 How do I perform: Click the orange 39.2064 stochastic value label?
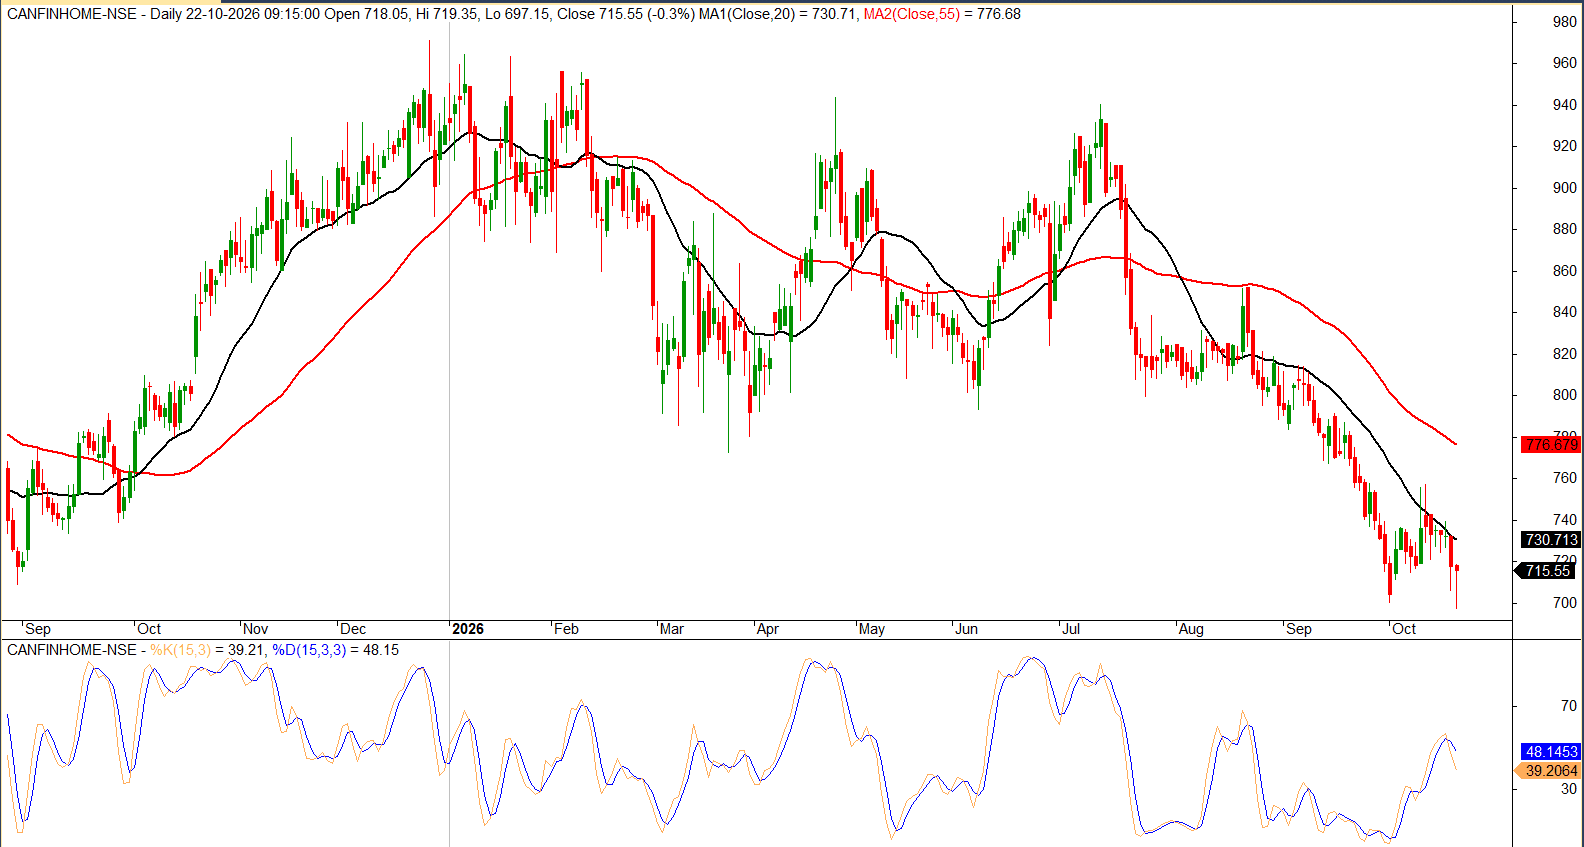pos(1548,770)
